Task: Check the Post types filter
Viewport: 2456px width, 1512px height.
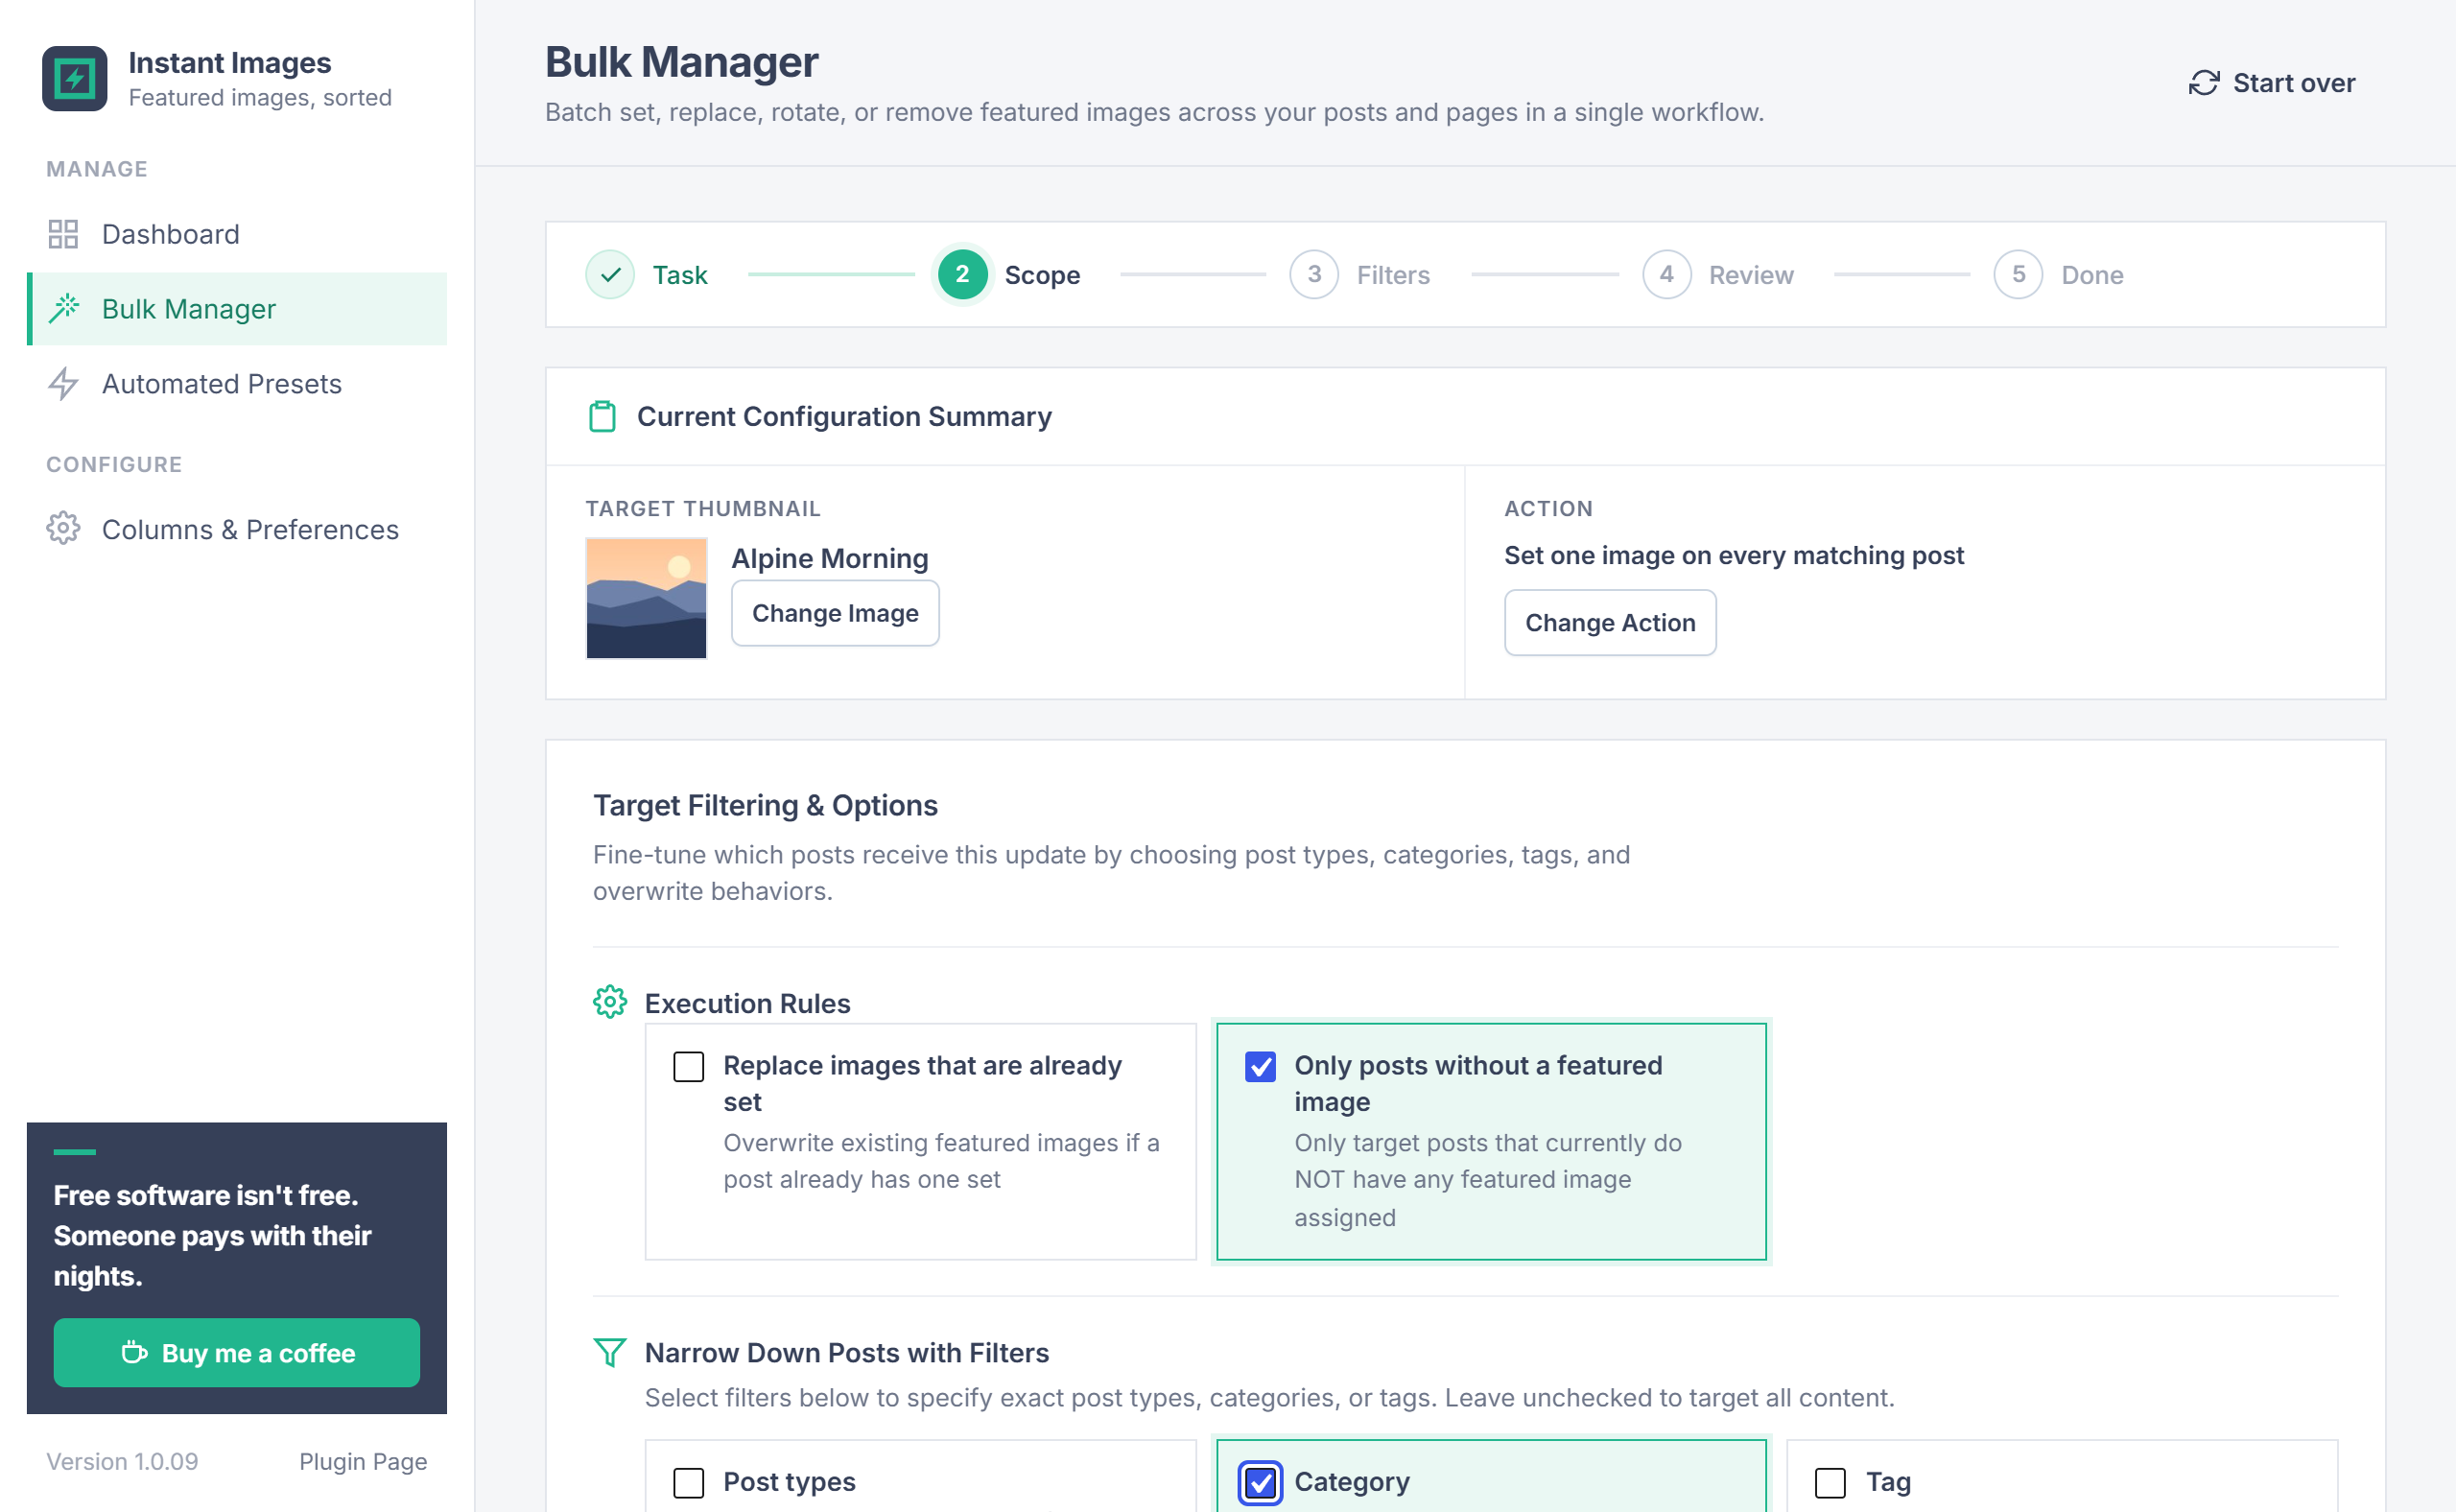Action: [x=688, y=1483]
